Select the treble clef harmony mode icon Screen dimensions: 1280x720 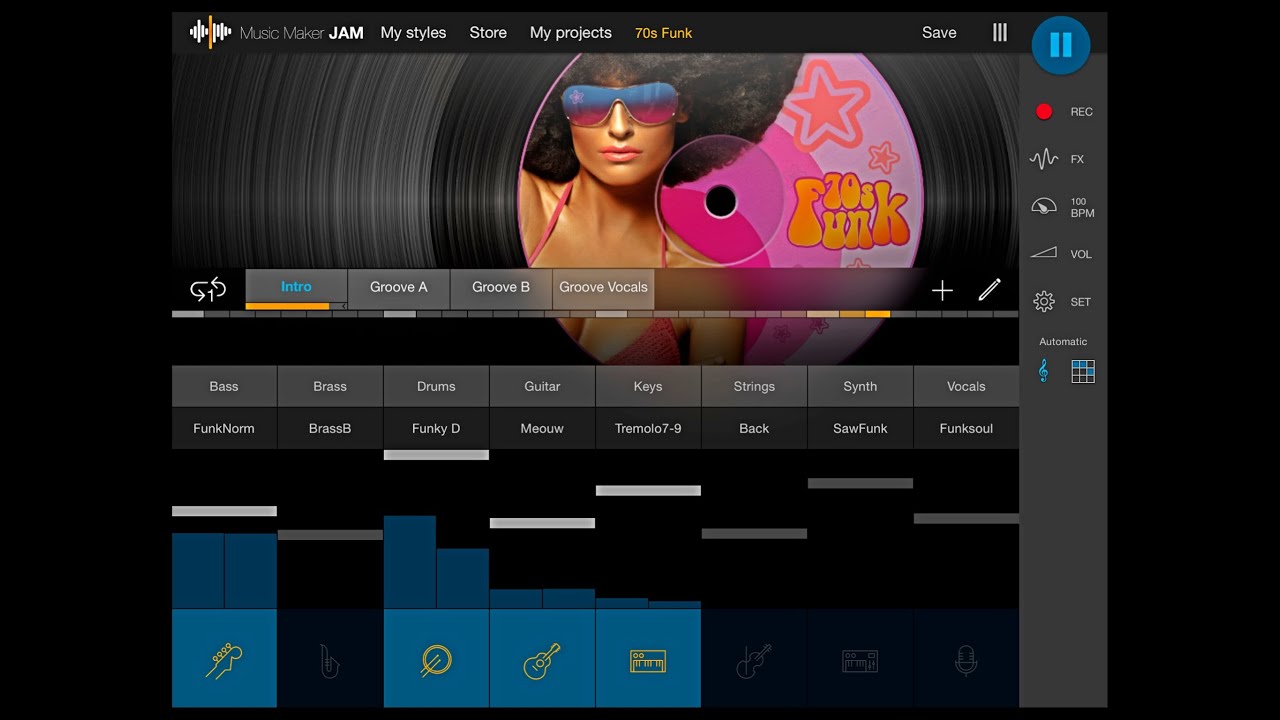coord(1043,372)
